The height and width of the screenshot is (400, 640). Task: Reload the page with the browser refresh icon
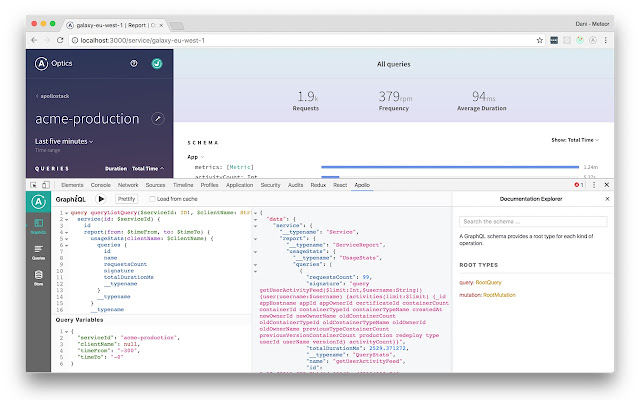(x=60, y=40)
